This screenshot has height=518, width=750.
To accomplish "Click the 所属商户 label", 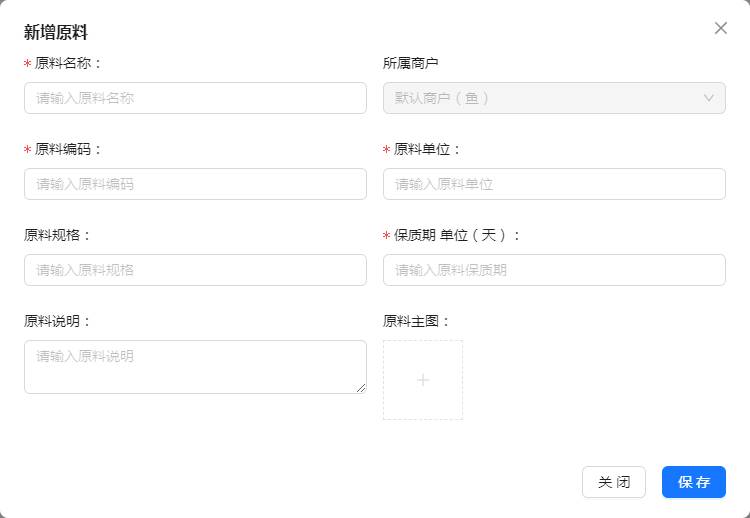I will click(411, 63).
